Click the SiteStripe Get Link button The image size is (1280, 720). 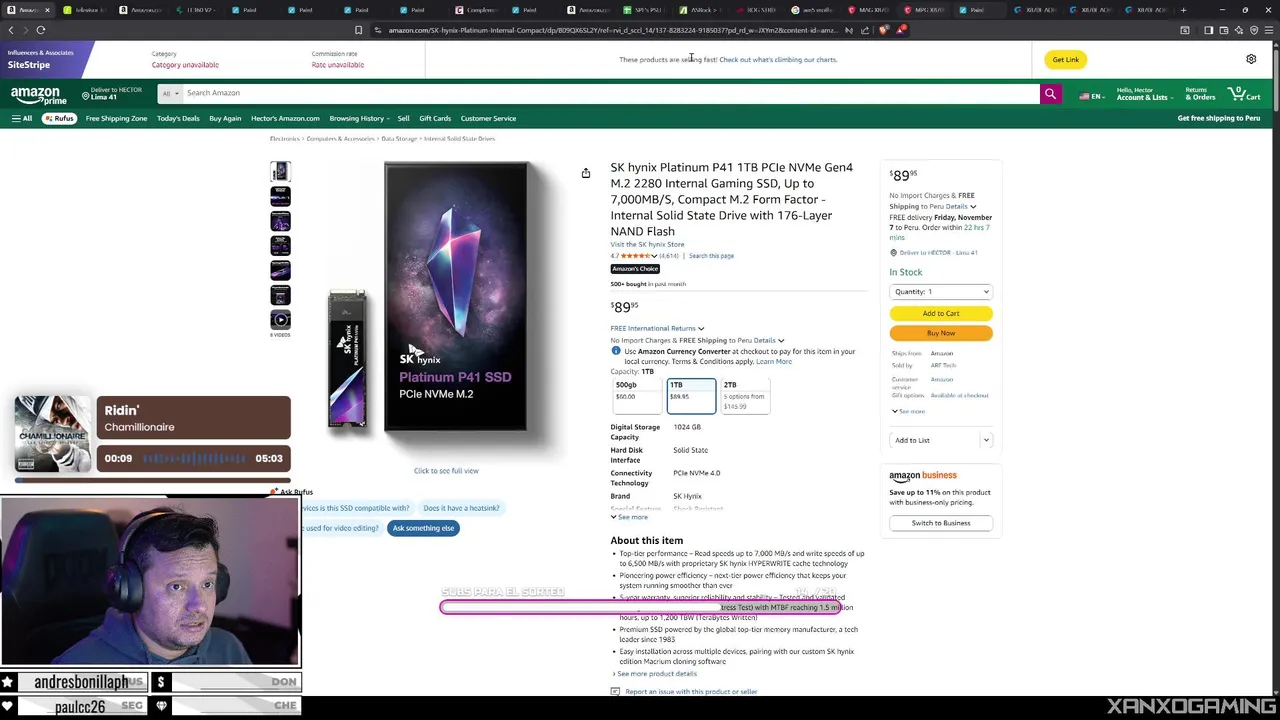1066,59
